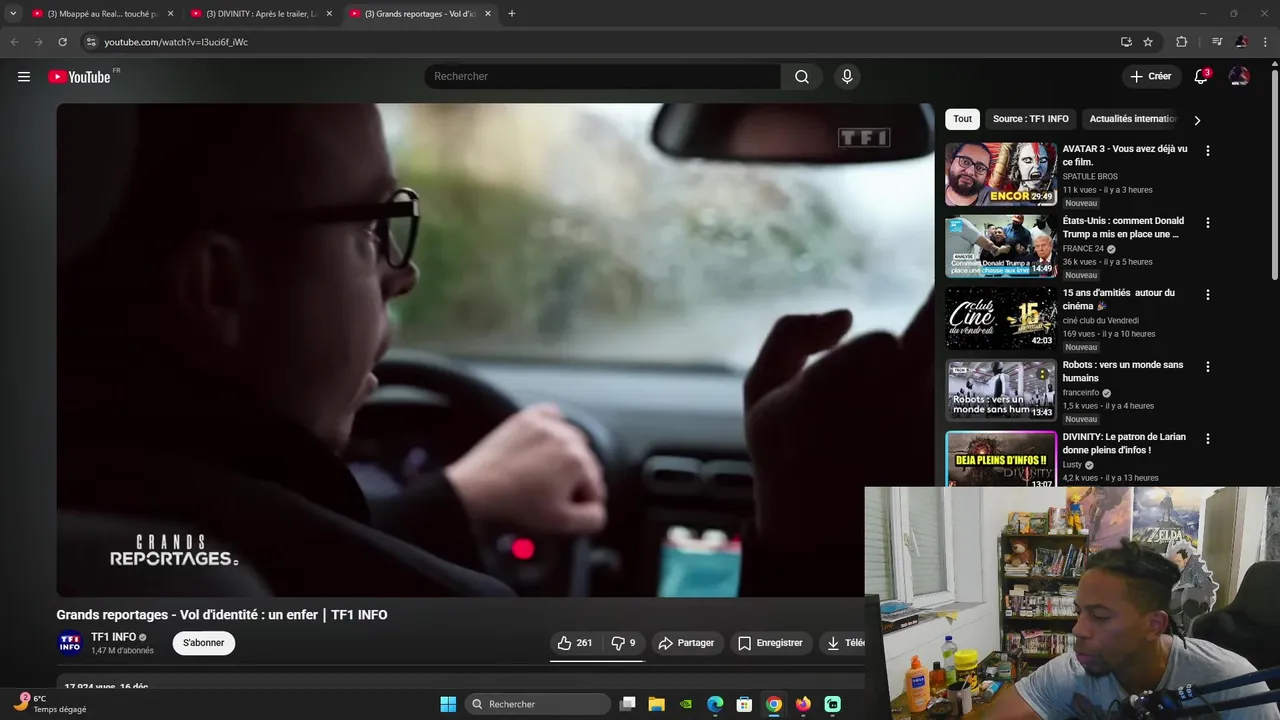This screenshot has width=1280, height=720.
Task: Select the Actualités internationales chip
Action: point(1132,119)
